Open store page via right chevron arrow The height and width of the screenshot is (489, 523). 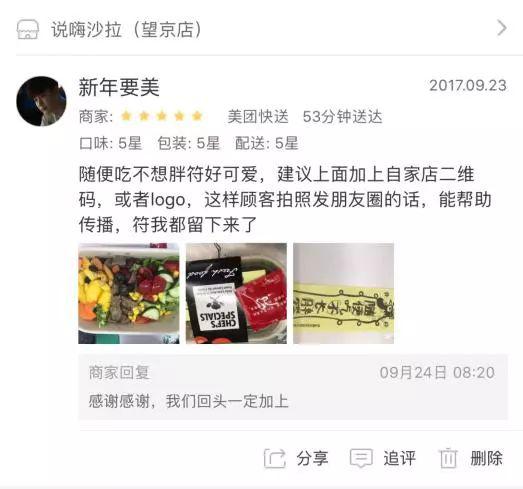click(502, 28)
